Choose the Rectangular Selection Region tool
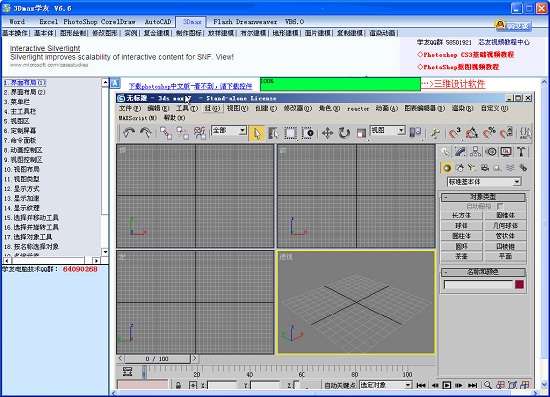 [x=290, y=133]
